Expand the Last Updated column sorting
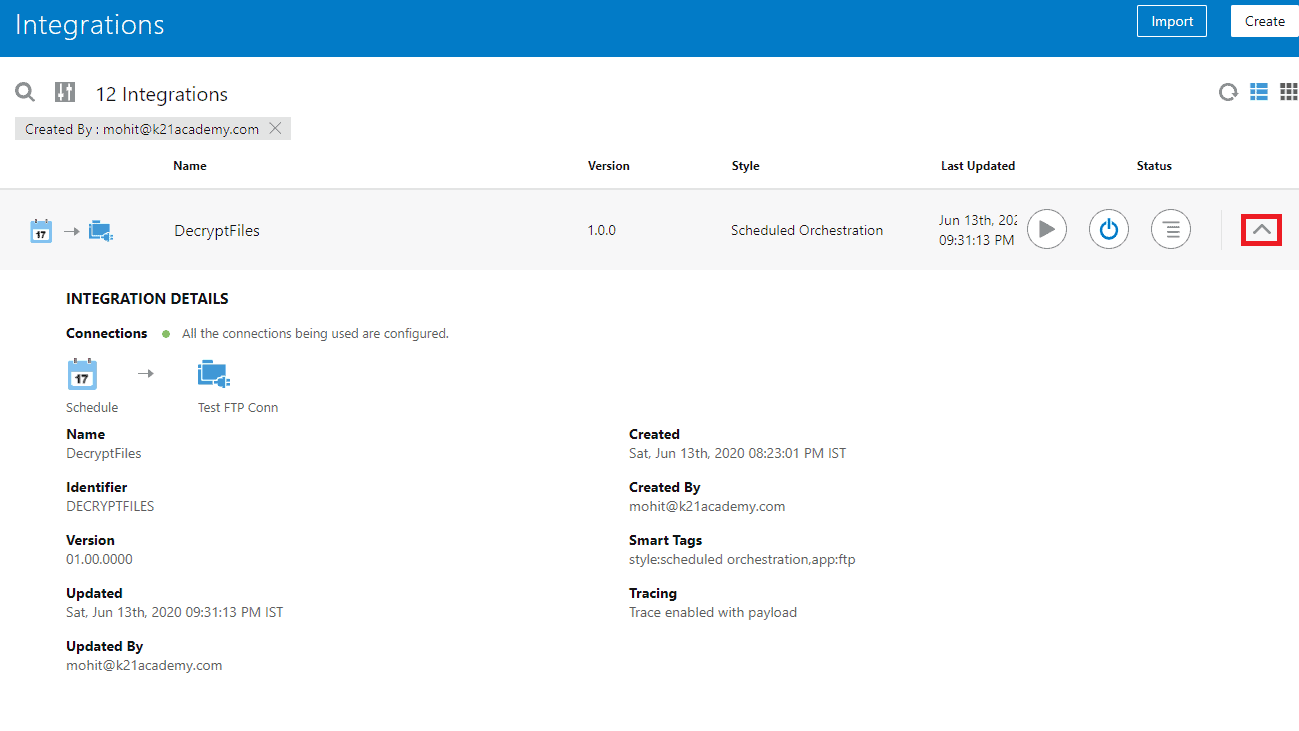1299x731 pixels. pos(978,166)
